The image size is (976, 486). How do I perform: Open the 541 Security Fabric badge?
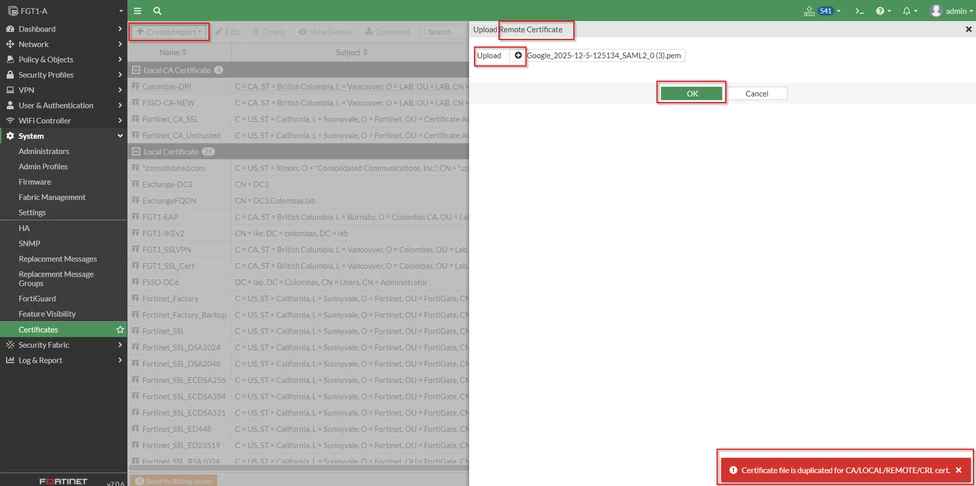point(825,11)
